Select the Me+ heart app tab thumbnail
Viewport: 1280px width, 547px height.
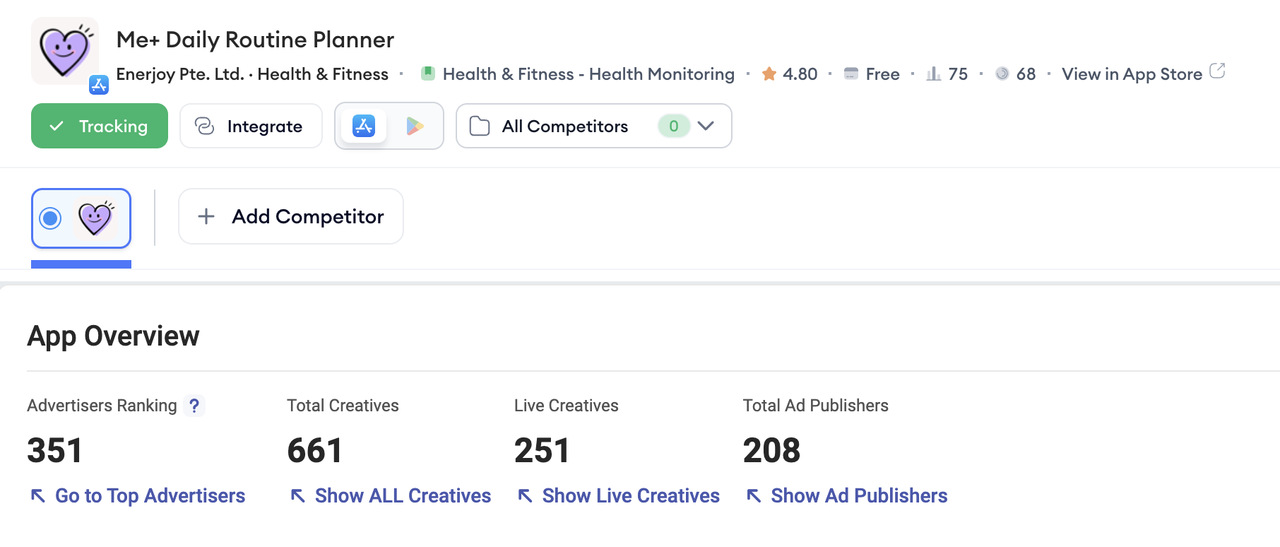(96, 217)
